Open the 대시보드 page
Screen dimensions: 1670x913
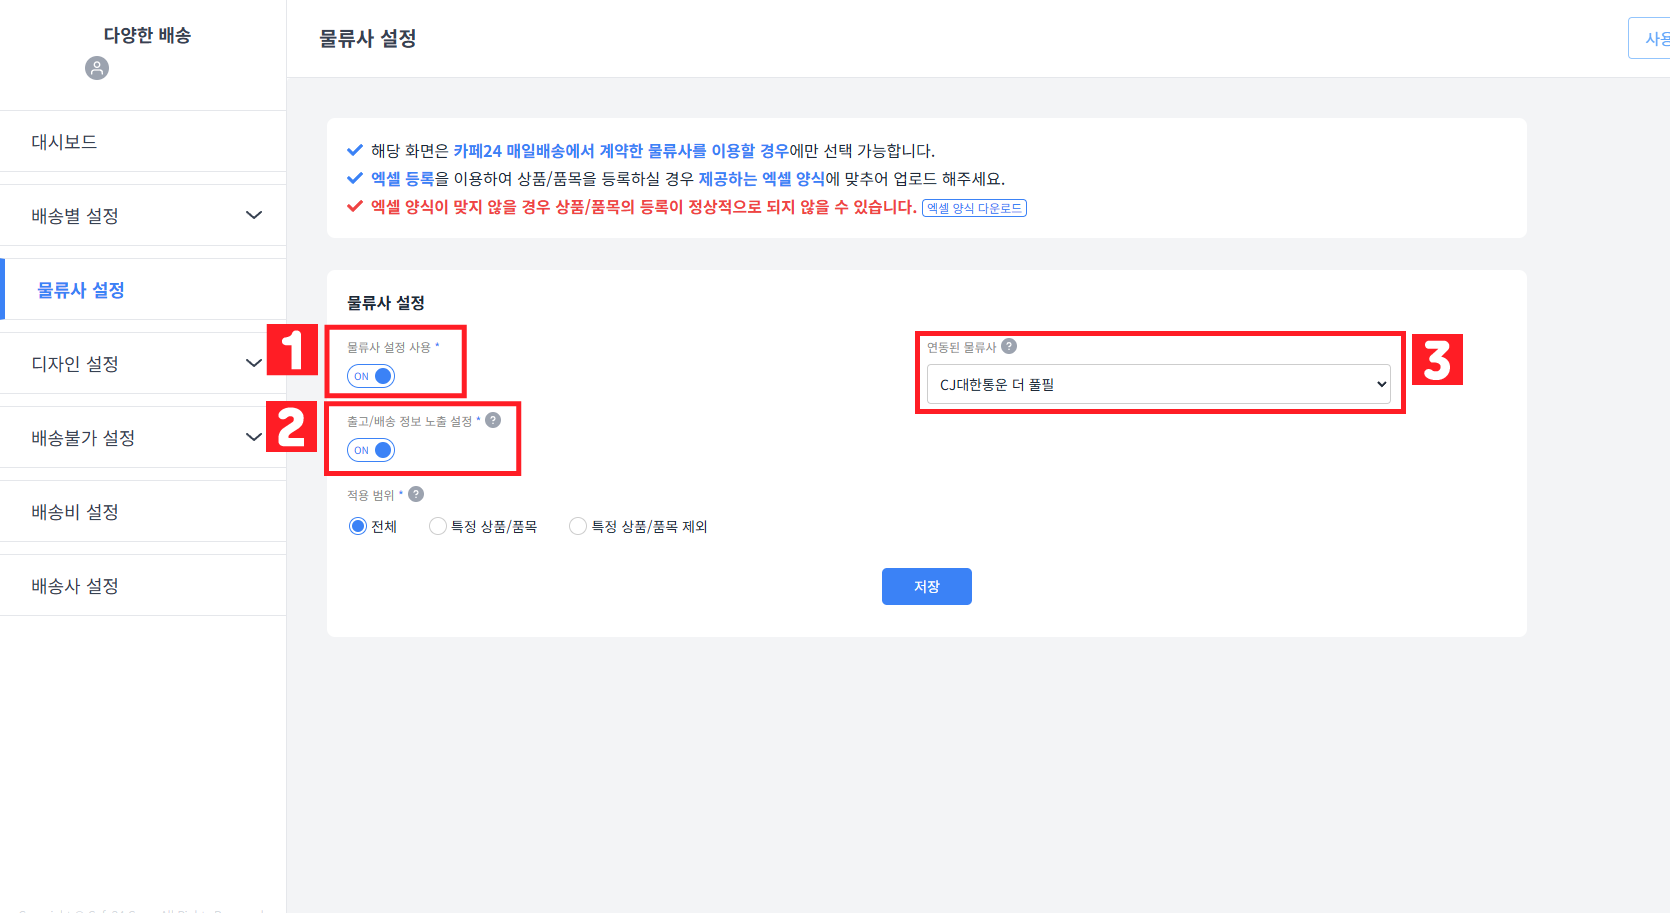(x=143, y=141)
